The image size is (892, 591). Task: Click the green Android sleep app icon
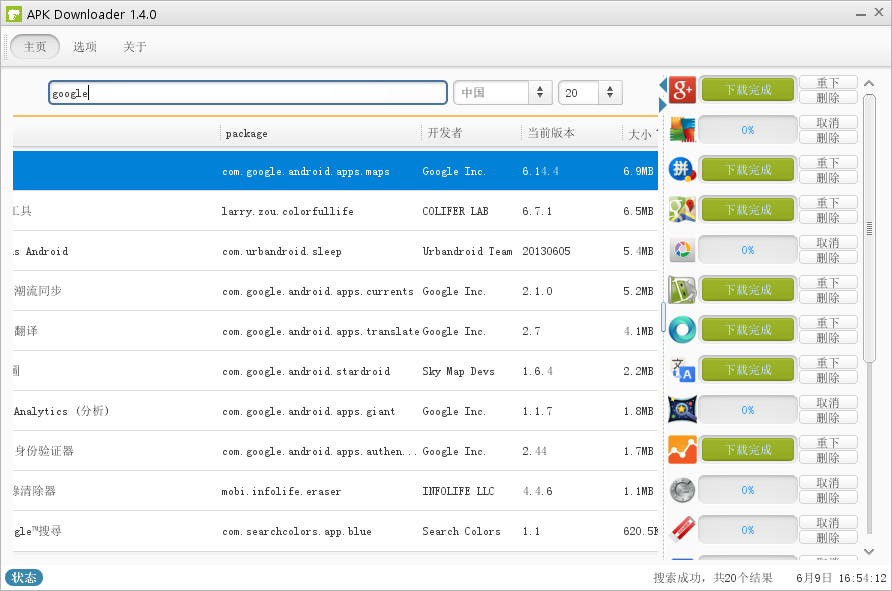pyautogui.click(x=682, y=290)
